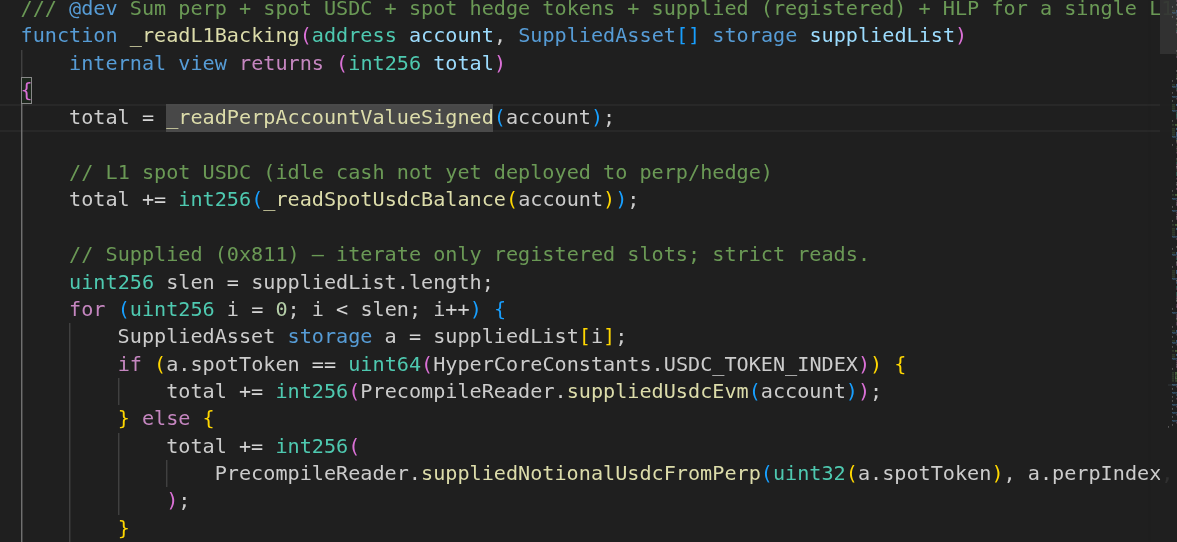Click the 'else' keyword

(166, 418)
